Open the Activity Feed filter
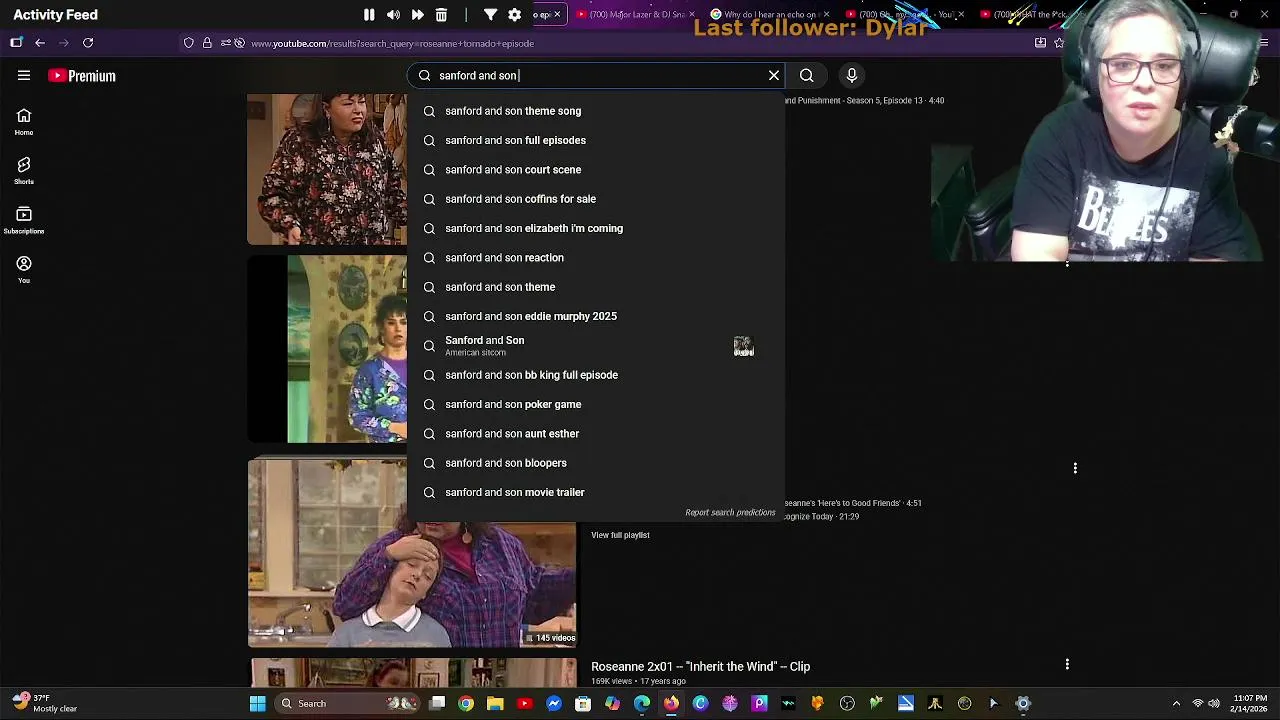The height and width of the screenshot is (720, 1280). pyautogui.click(x=490, y=15)
